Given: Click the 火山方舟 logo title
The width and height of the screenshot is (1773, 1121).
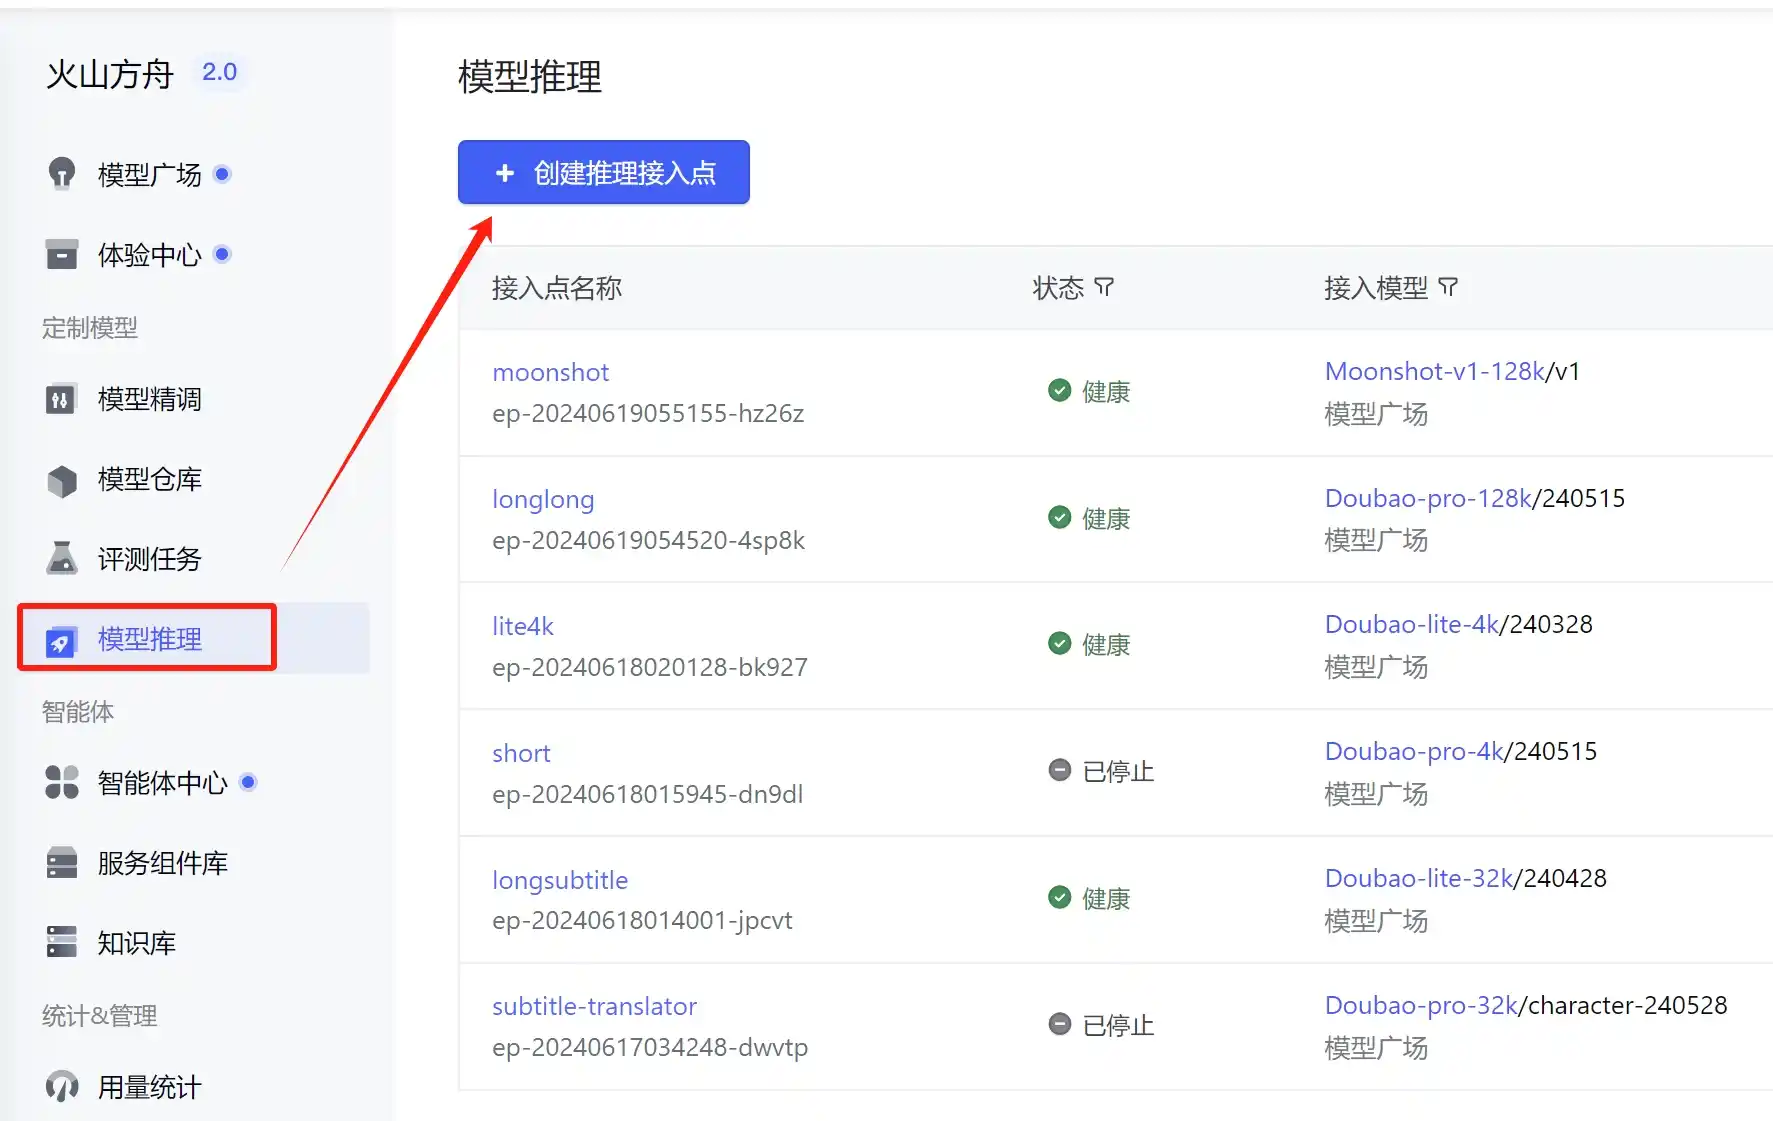Looking at the screenshot, I should pos(110,74).
